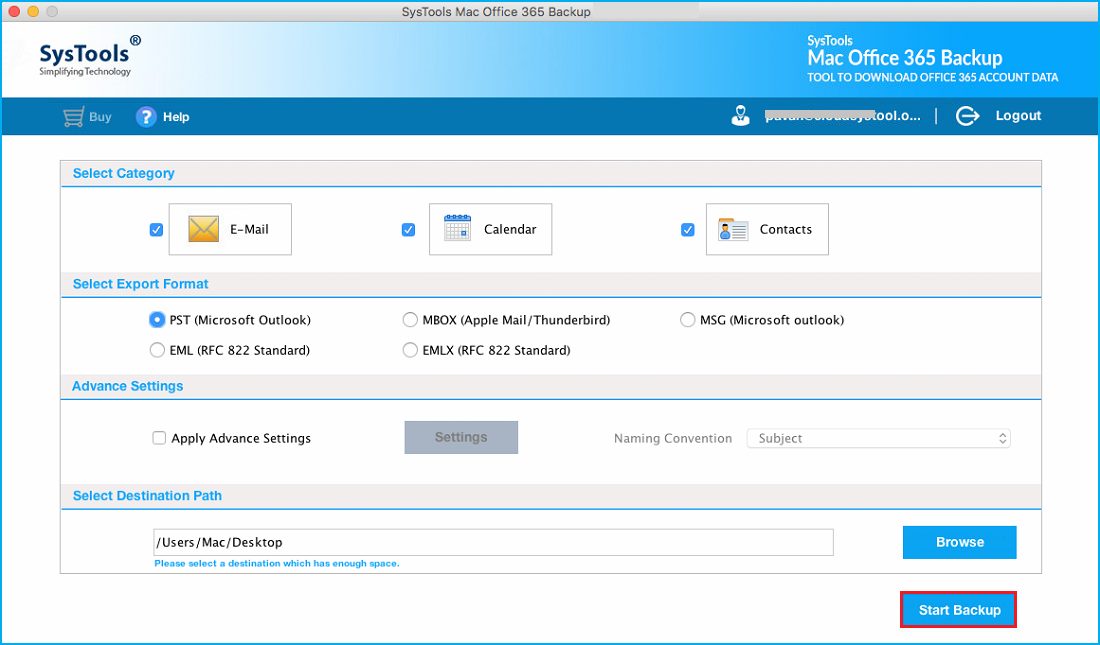Click the E-Mail envelope icon
The width and height of the screenshot is (1100, 645).
203,229
